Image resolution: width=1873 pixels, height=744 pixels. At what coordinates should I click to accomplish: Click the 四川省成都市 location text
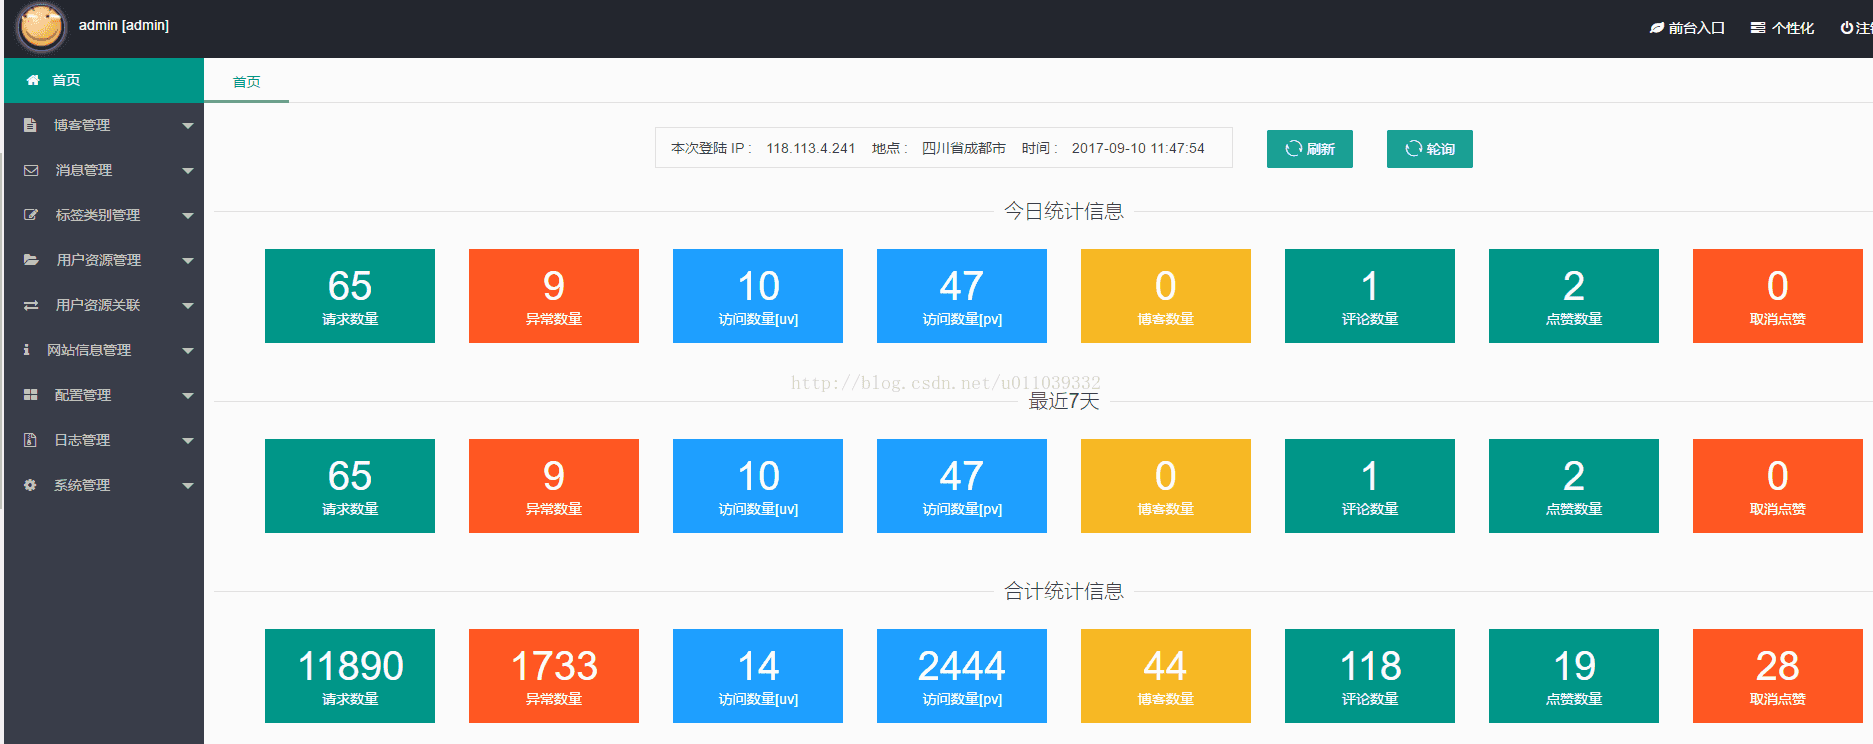964,148
